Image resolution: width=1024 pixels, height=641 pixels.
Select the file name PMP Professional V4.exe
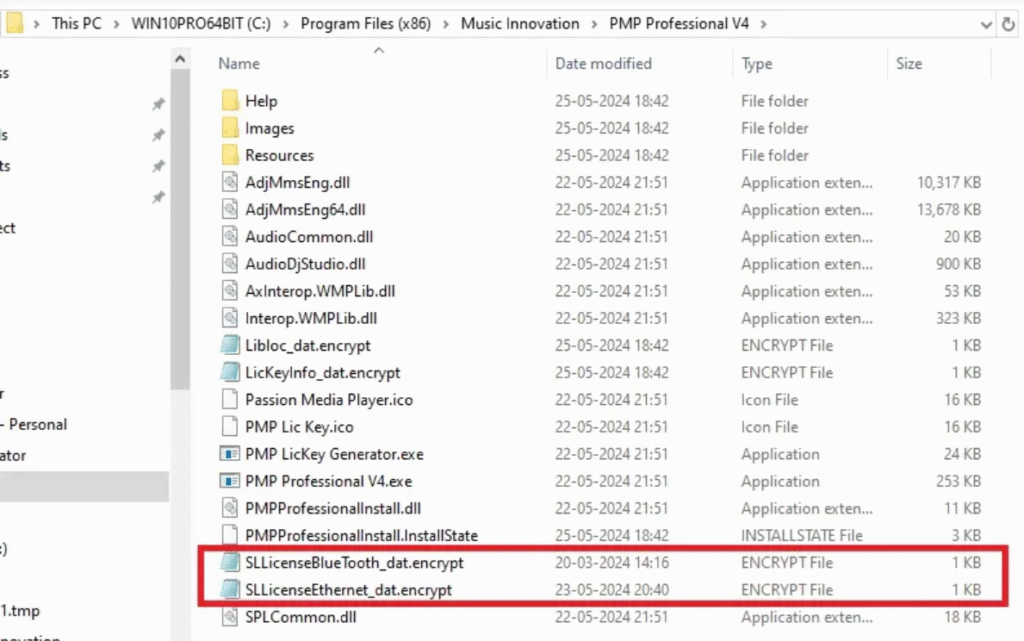point(328,481)
